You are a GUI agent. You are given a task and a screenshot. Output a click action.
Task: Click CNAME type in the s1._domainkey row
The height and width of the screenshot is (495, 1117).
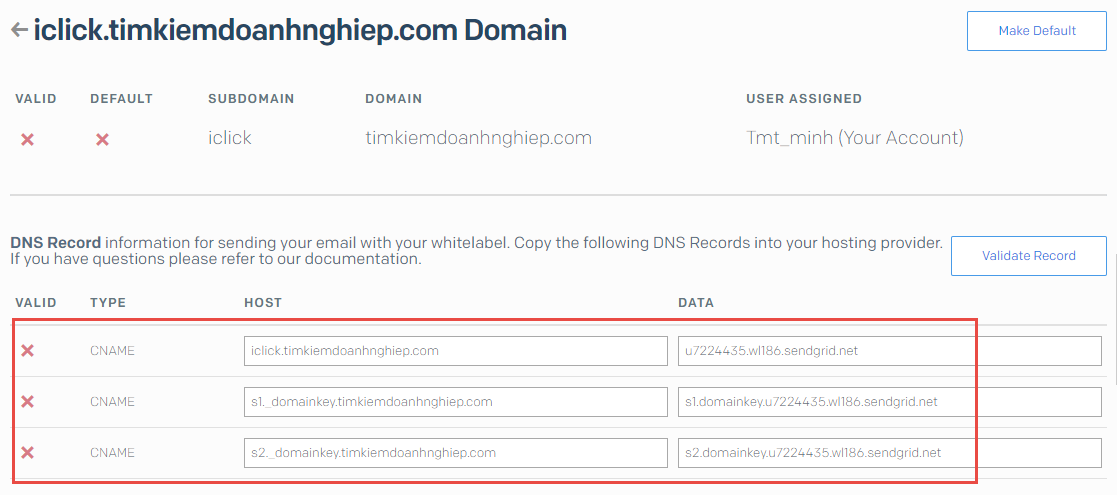pos(113,402)
